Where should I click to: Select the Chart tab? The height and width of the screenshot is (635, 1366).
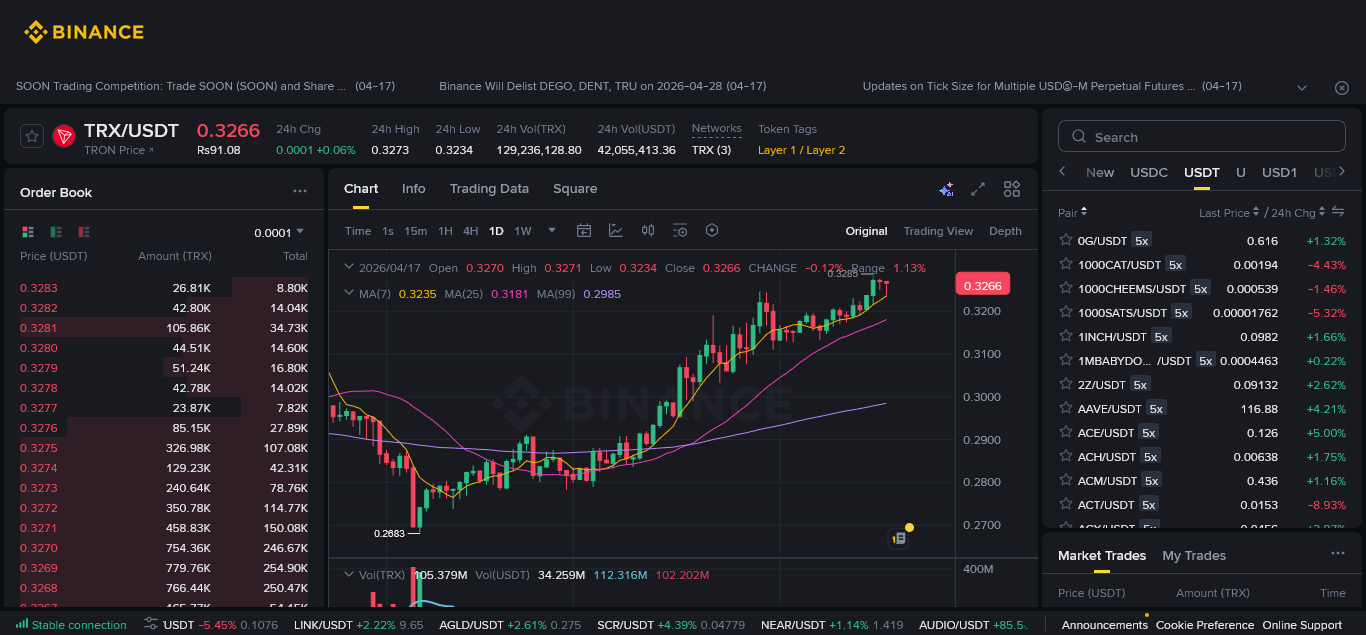[x=361, y=188]
